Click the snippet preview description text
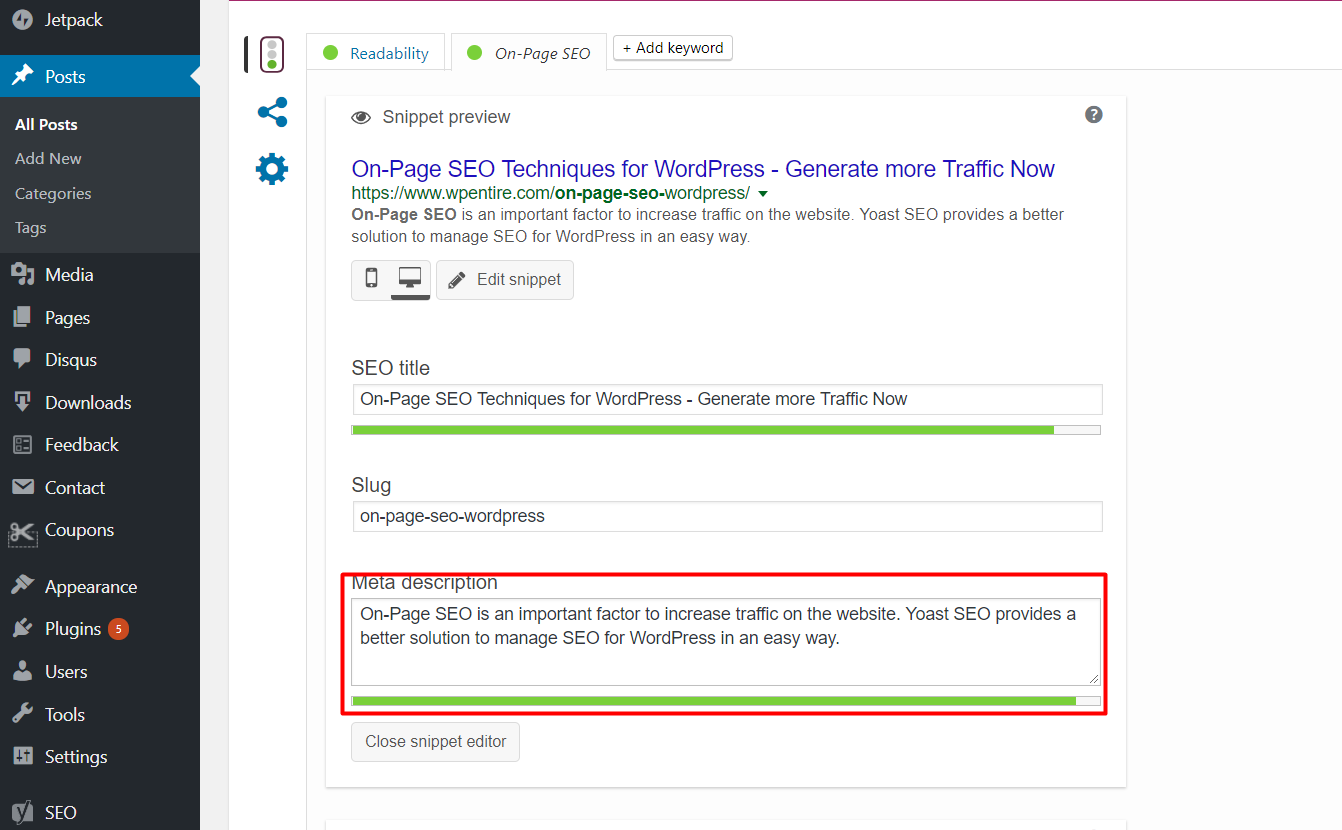This screenshot has height=830, width=1342. (708, 226)
